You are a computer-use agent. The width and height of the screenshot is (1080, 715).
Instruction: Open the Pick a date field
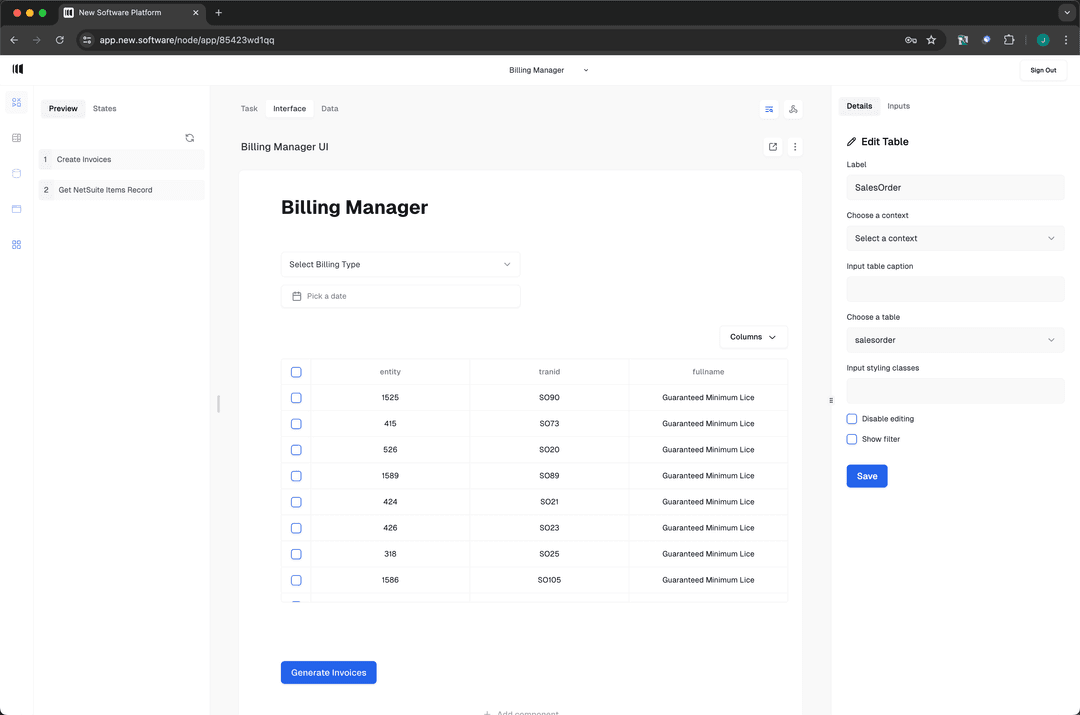point(400,296)
